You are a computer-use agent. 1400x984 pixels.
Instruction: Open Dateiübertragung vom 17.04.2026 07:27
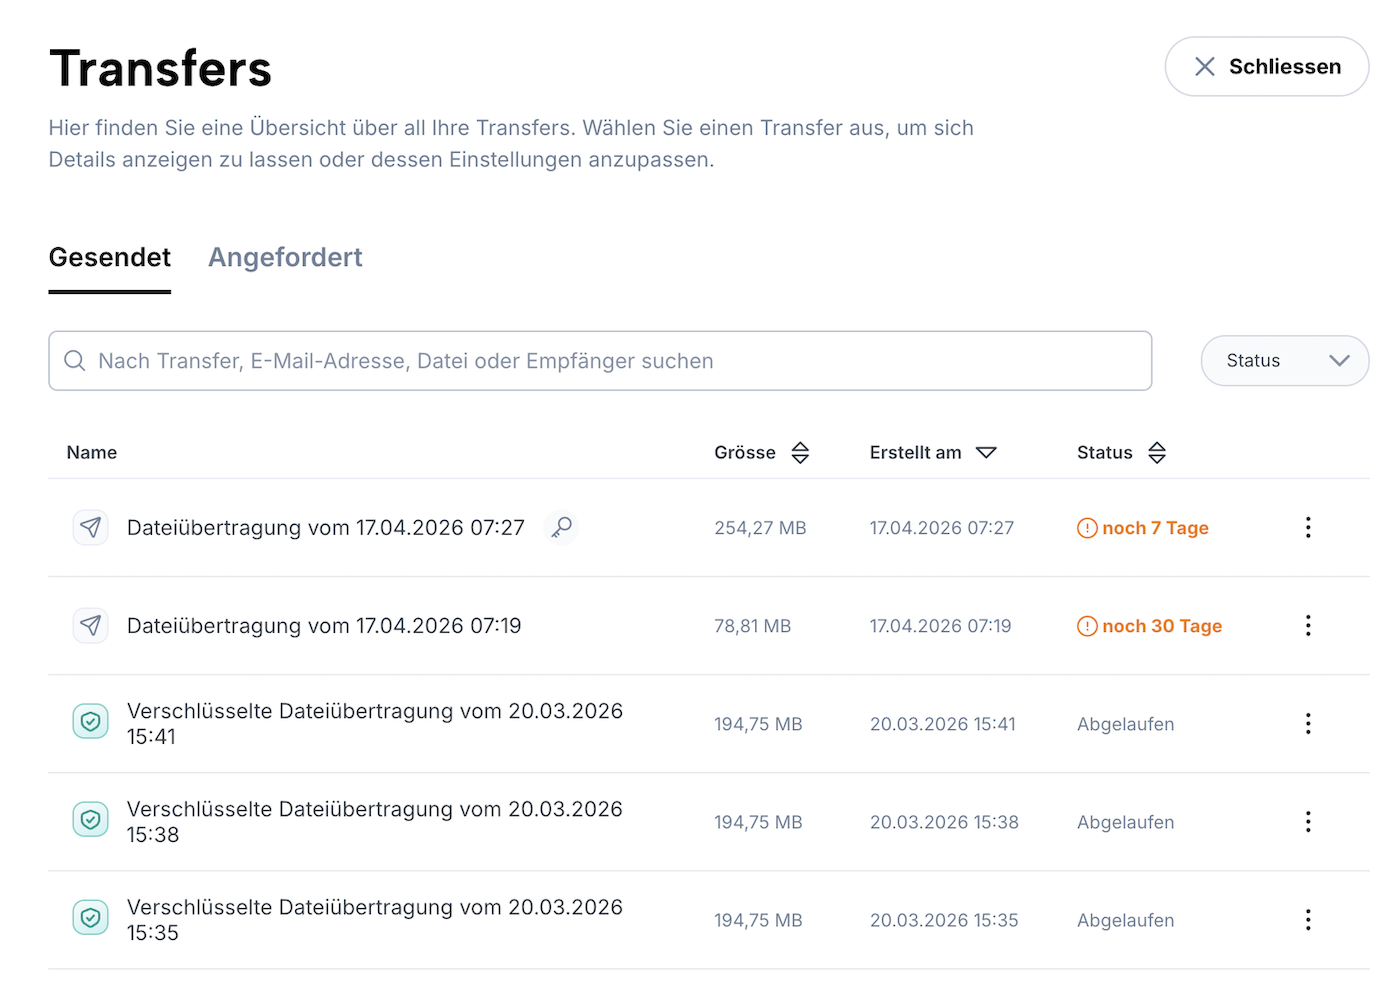click(326, 527)
